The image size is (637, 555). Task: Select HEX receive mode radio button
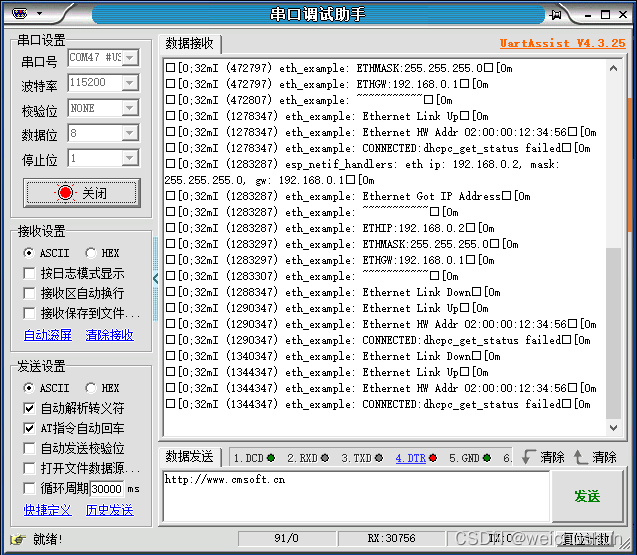(91, 253)
